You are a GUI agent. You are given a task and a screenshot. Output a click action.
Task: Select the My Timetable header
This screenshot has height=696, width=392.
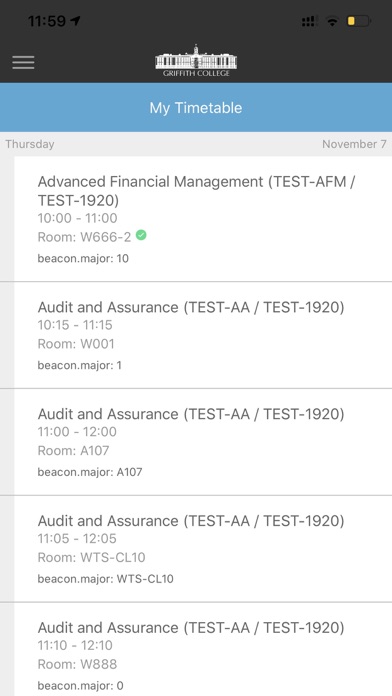196,107
